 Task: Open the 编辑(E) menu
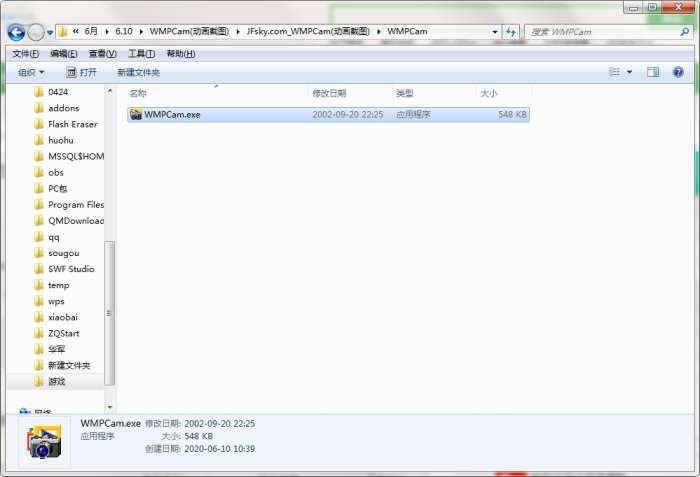pos(64,54)
